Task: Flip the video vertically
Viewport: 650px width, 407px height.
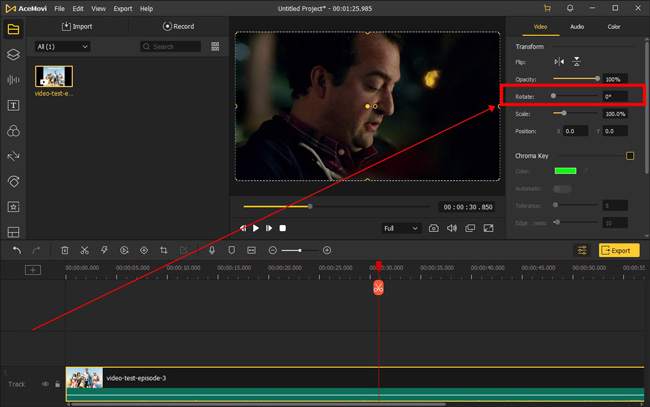Action: (x=577, y=62)
